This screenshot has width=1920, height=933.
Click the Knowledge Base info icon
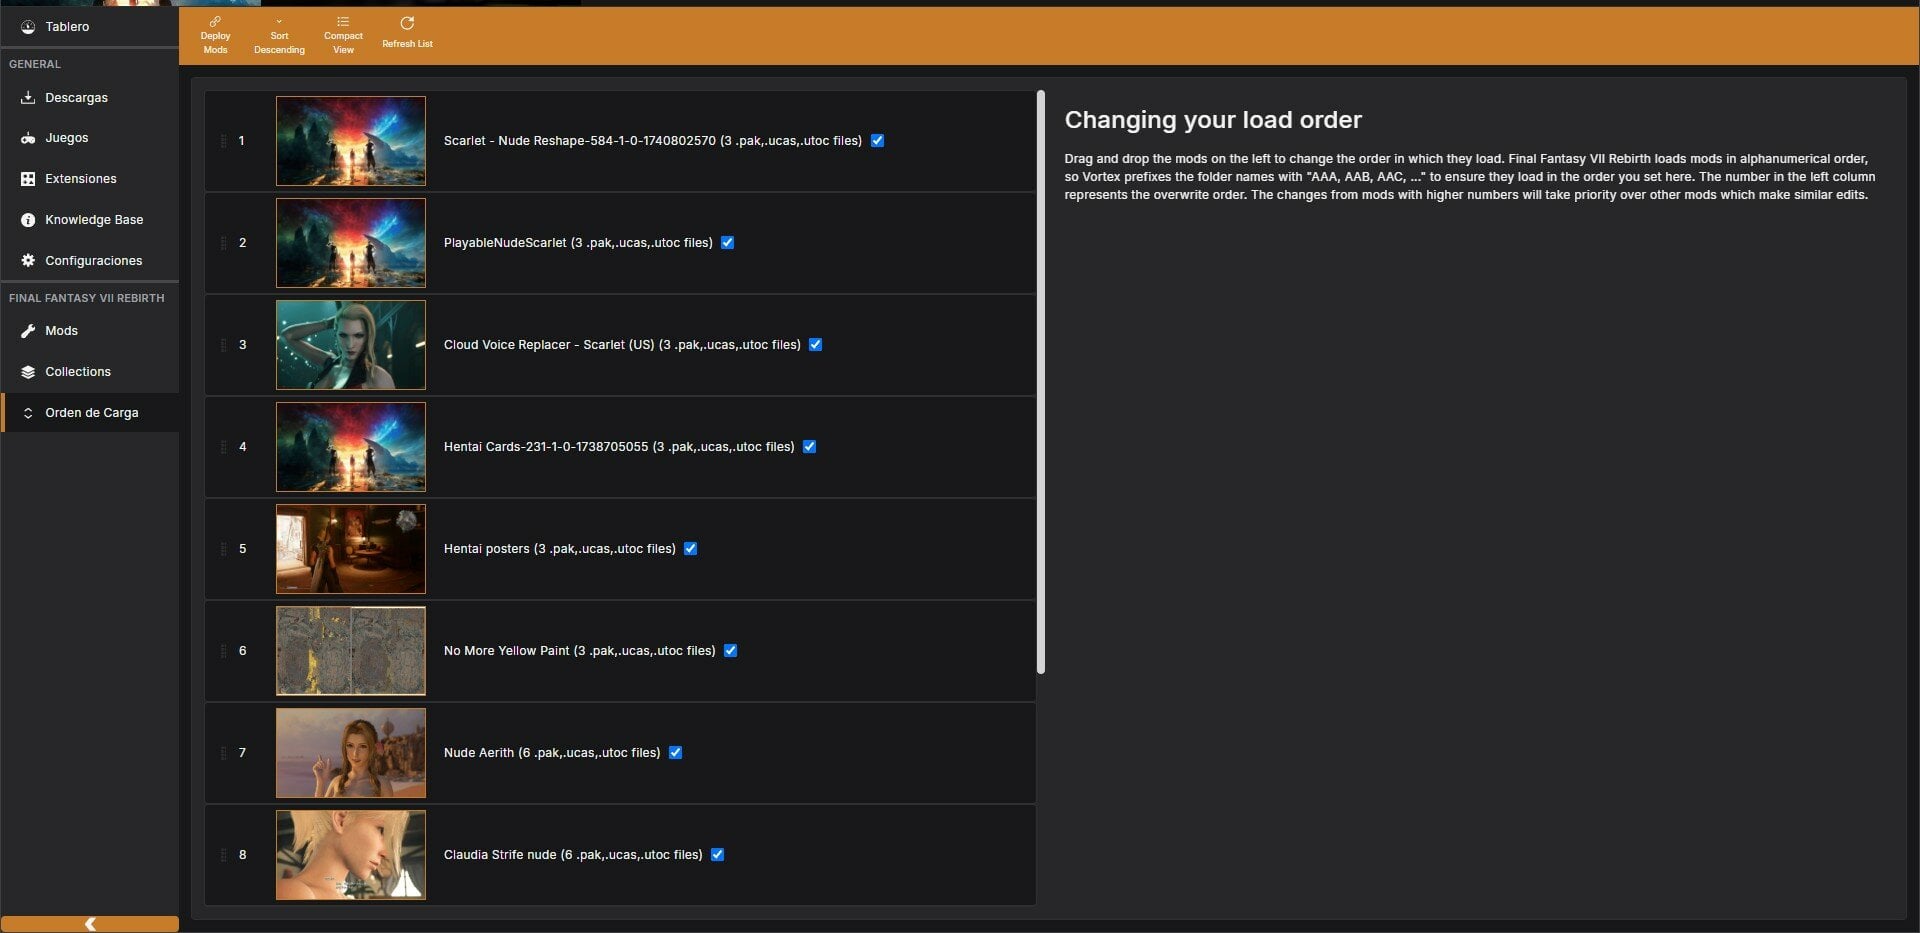click(28, 220)
